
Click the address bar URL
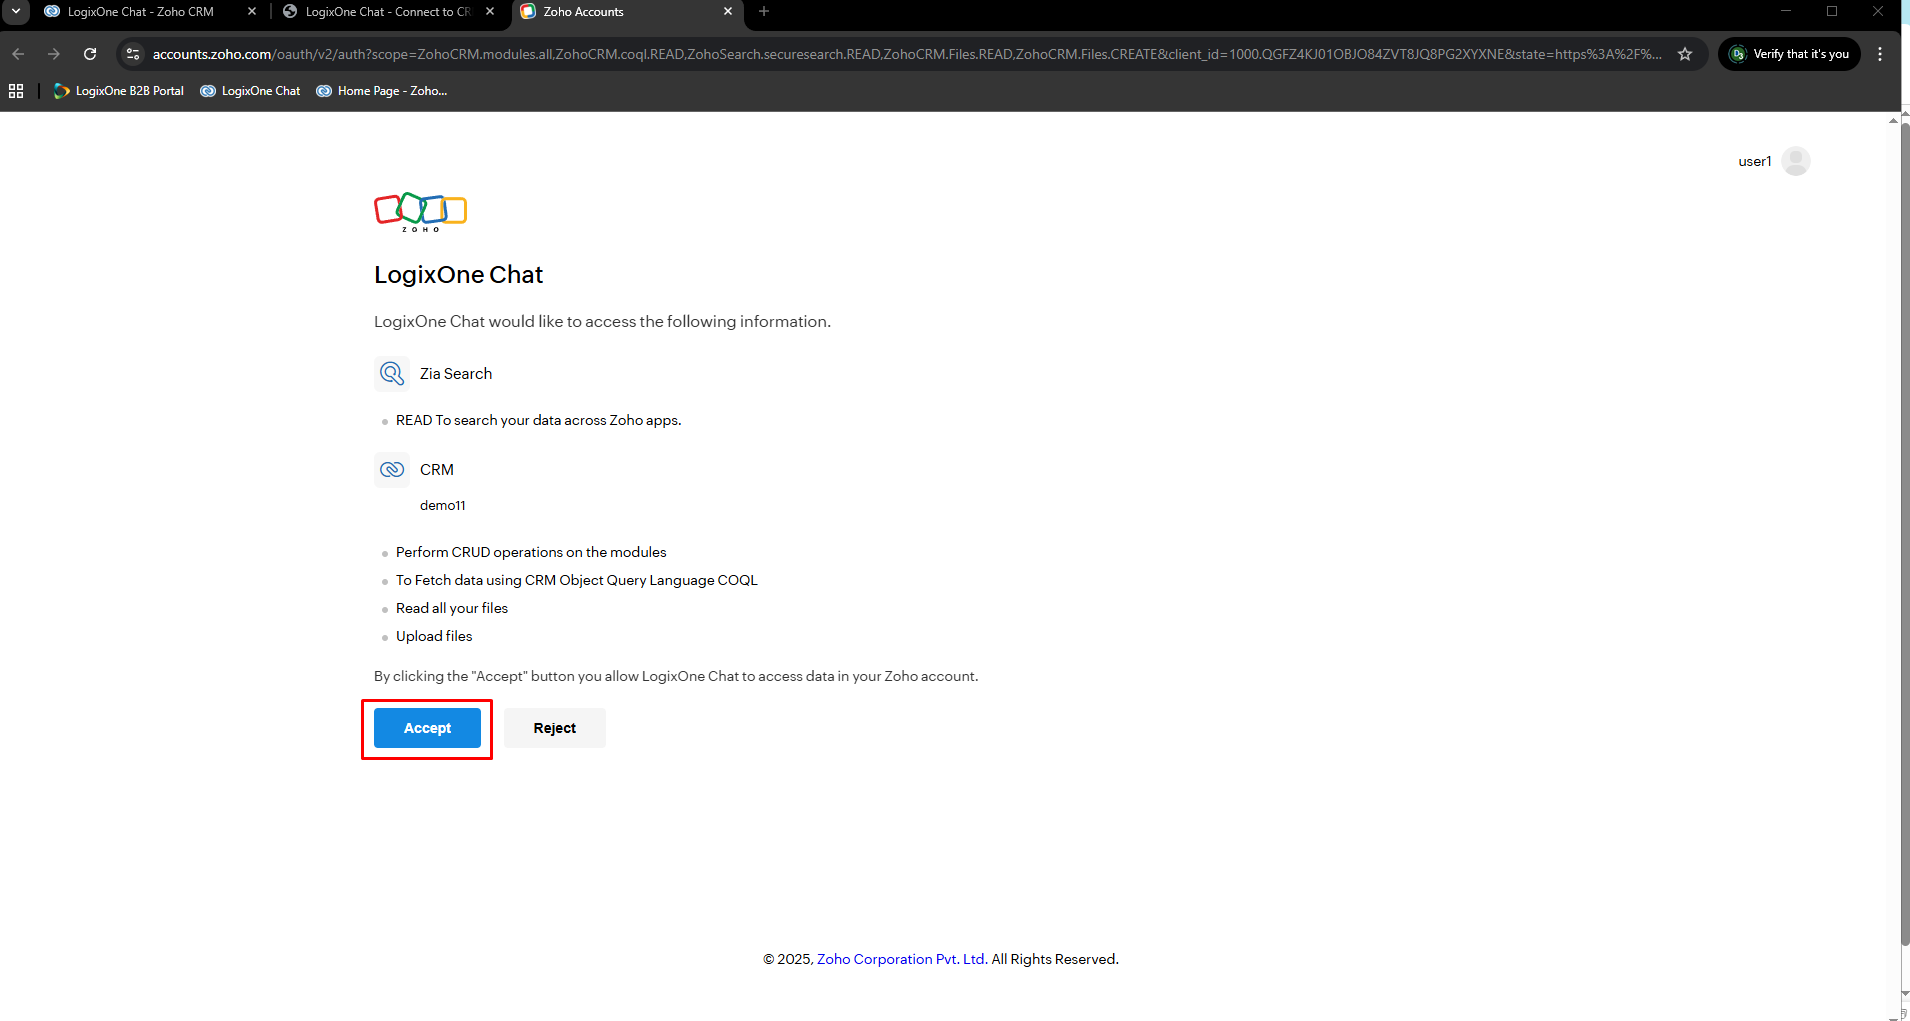(907, 54)
